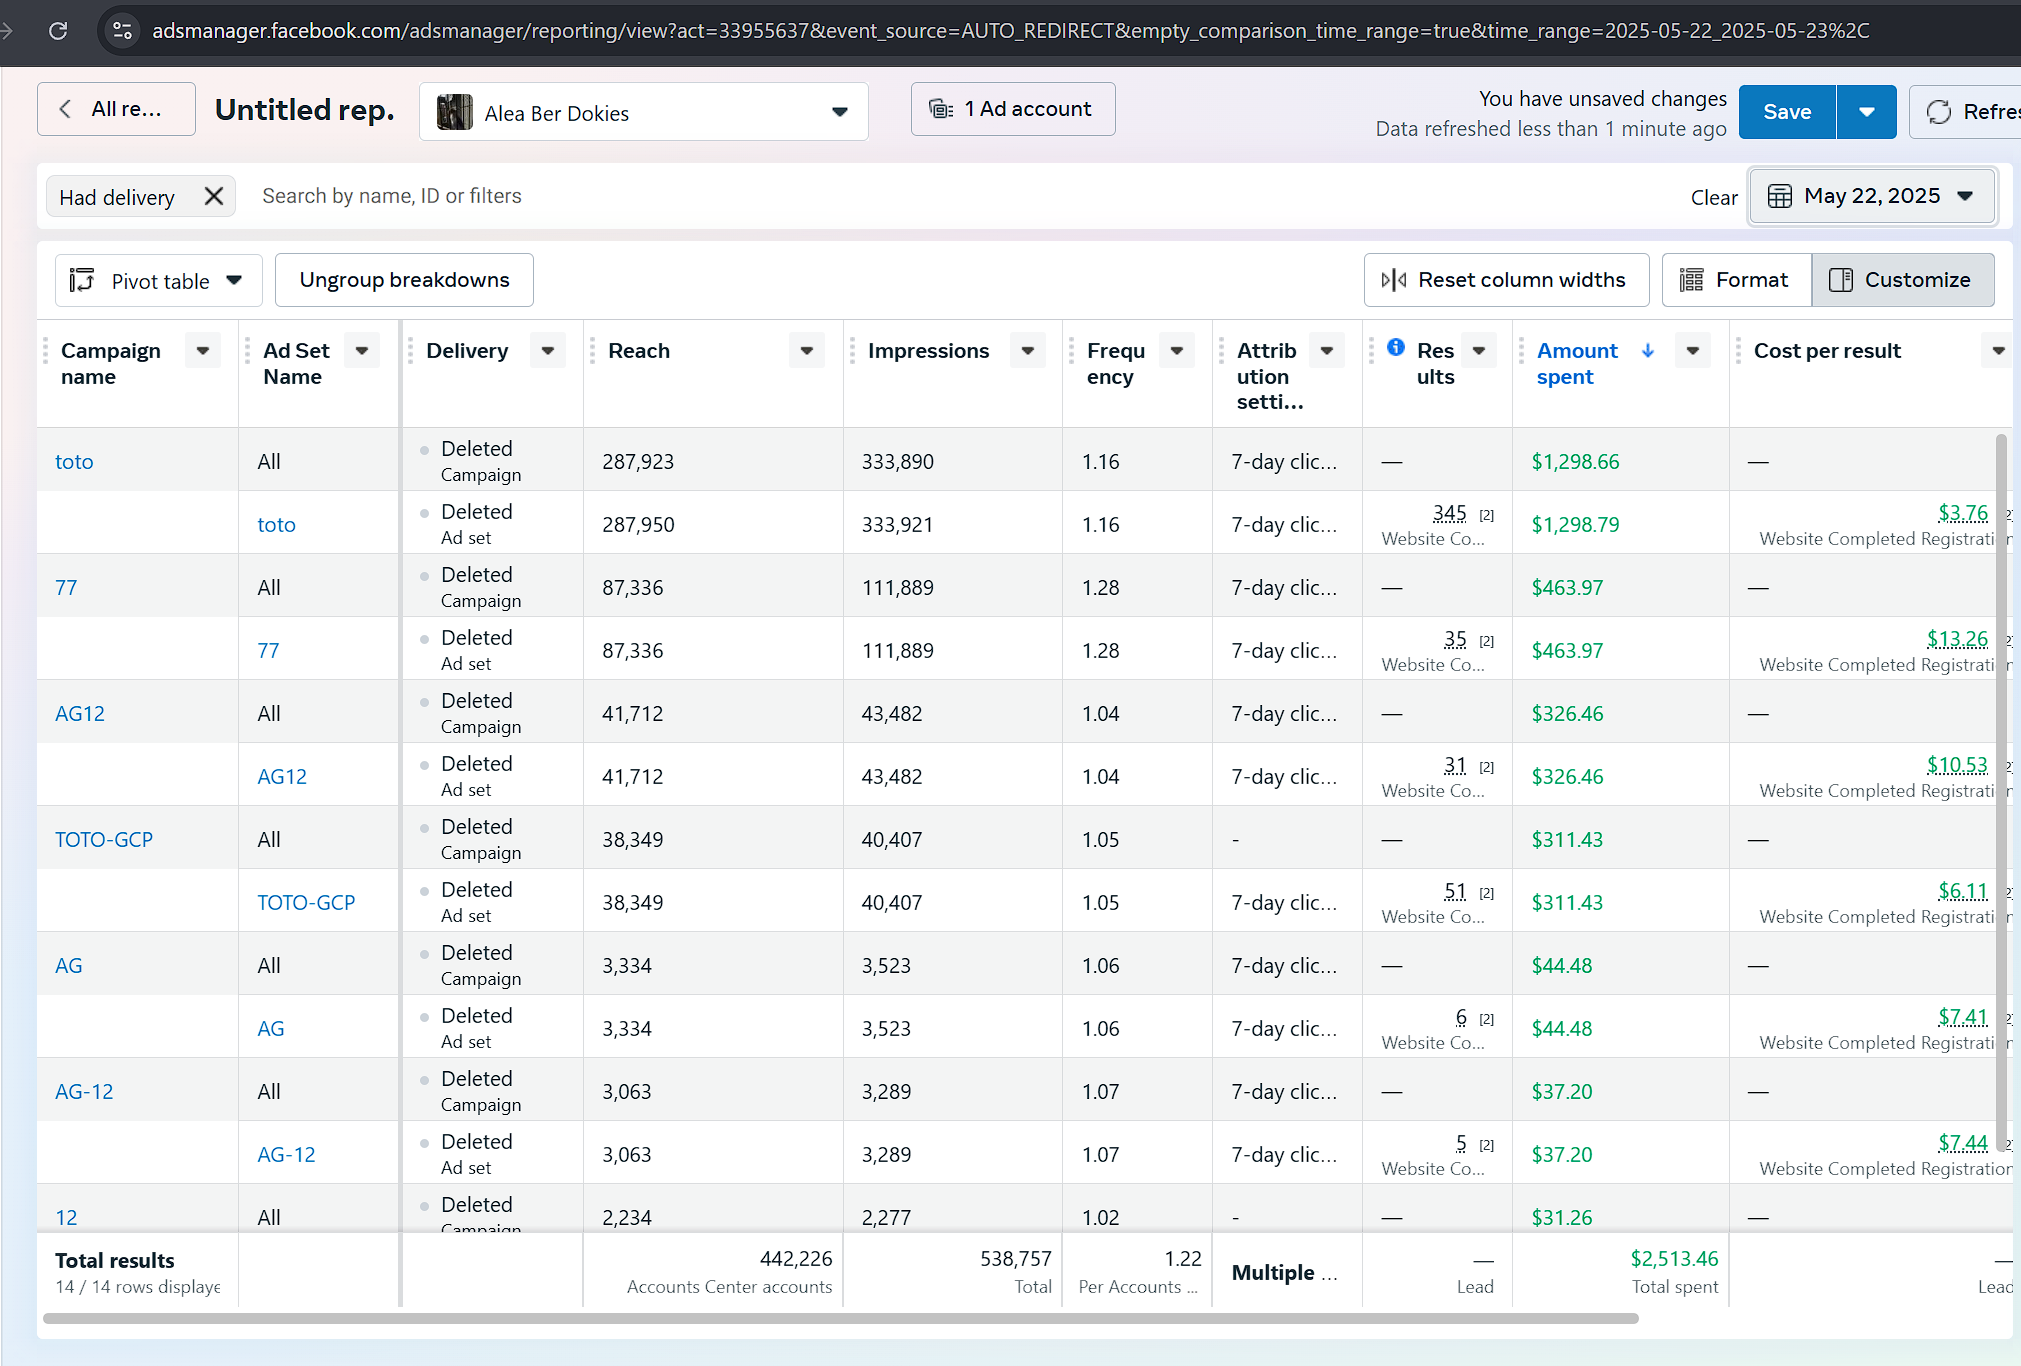Click the site settings icon in address bar
Image resolution: width=2021 pixels, height=1366 pixels.
point(122,31)
